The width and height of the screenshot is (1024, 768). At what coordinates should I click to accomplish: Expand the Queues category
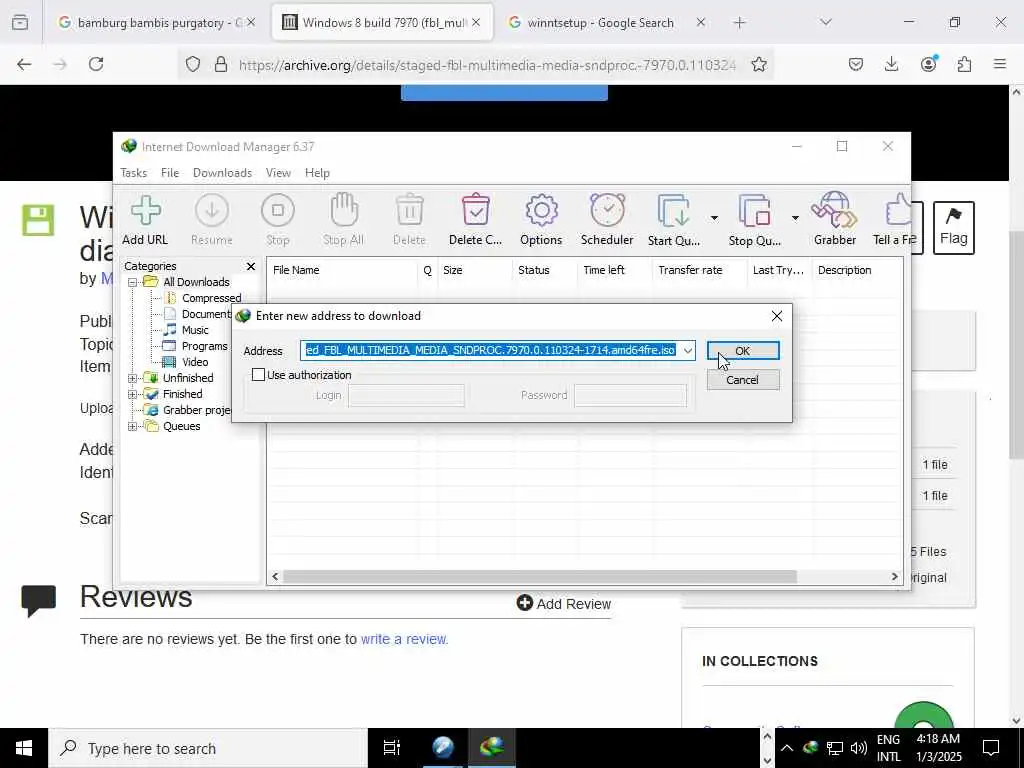coord(133,426)
